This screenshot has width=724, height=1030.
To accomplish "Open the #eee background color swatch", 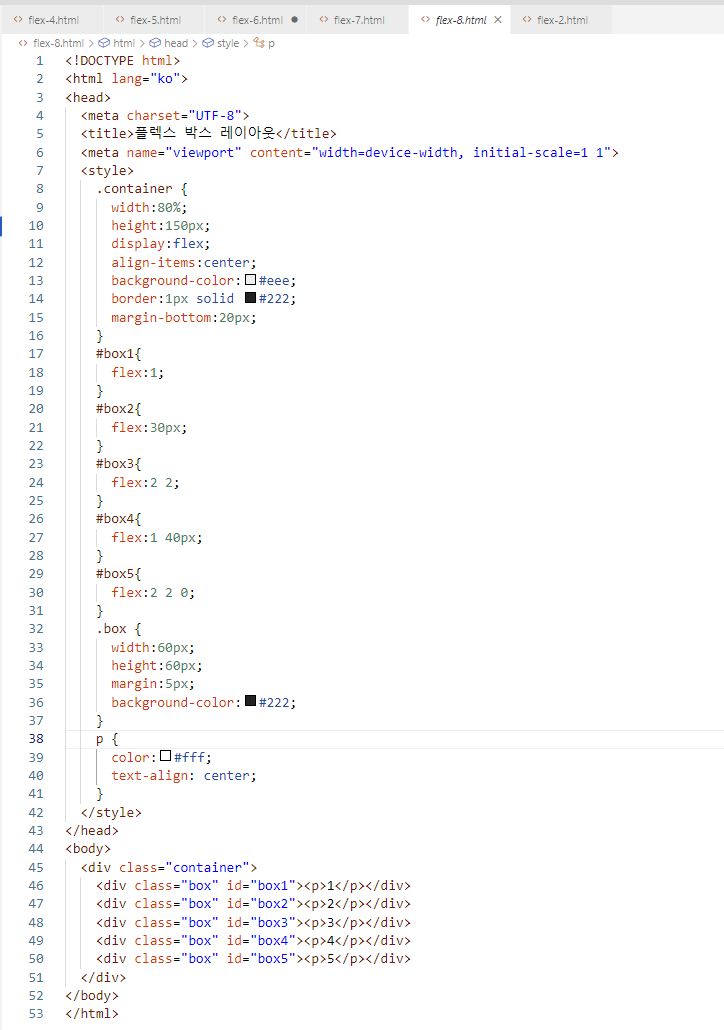I will (x=250, y=280).
